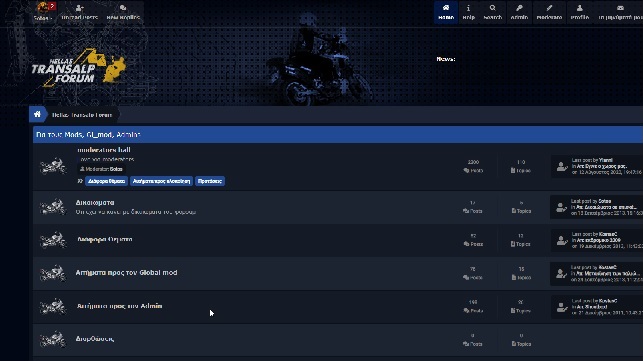Open the Search menu item
This screenshot has height=361, width=643.
coord(493,12)
